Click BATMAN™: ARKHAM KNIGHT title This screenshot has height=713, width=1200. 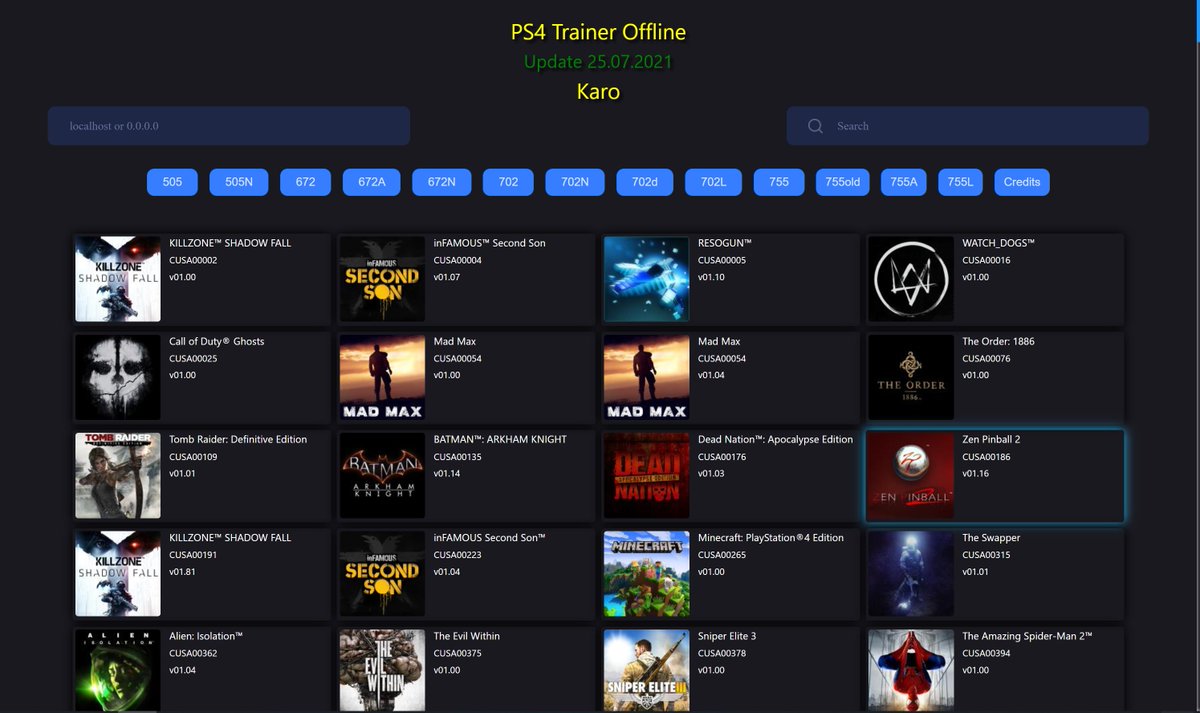(500, 439)
